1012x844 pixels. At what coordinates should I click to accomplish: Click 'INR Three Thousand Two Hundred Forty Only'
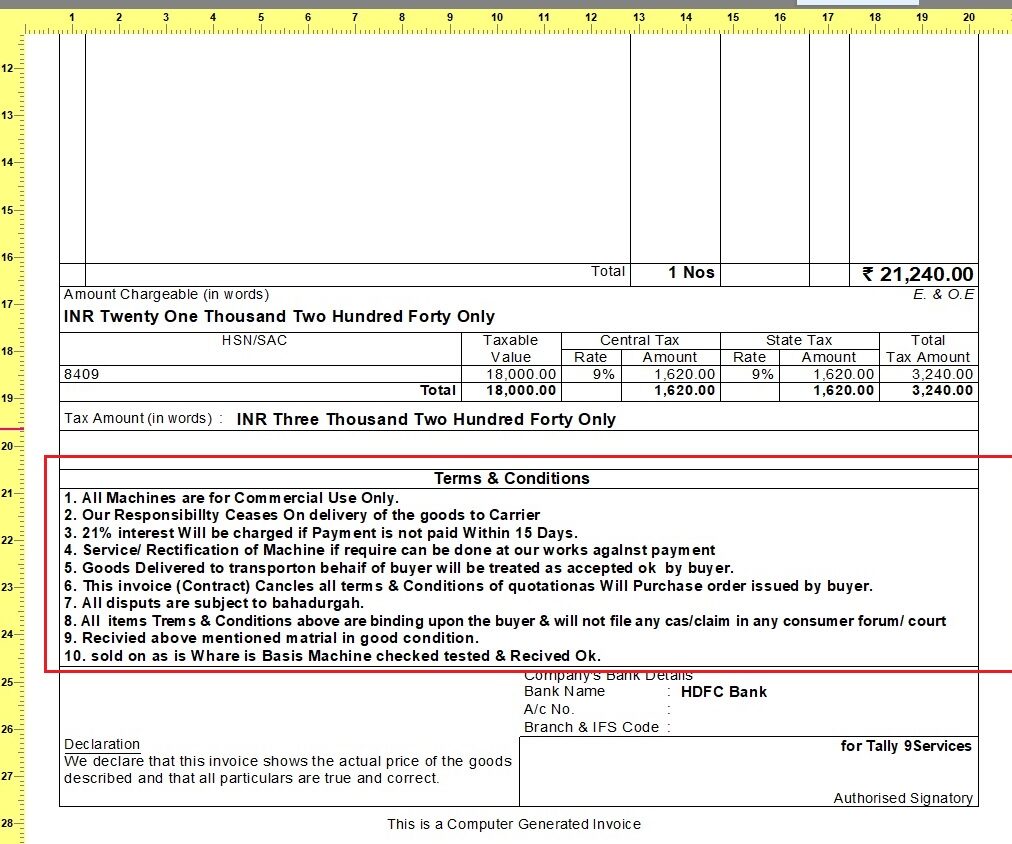coord(426,419)
